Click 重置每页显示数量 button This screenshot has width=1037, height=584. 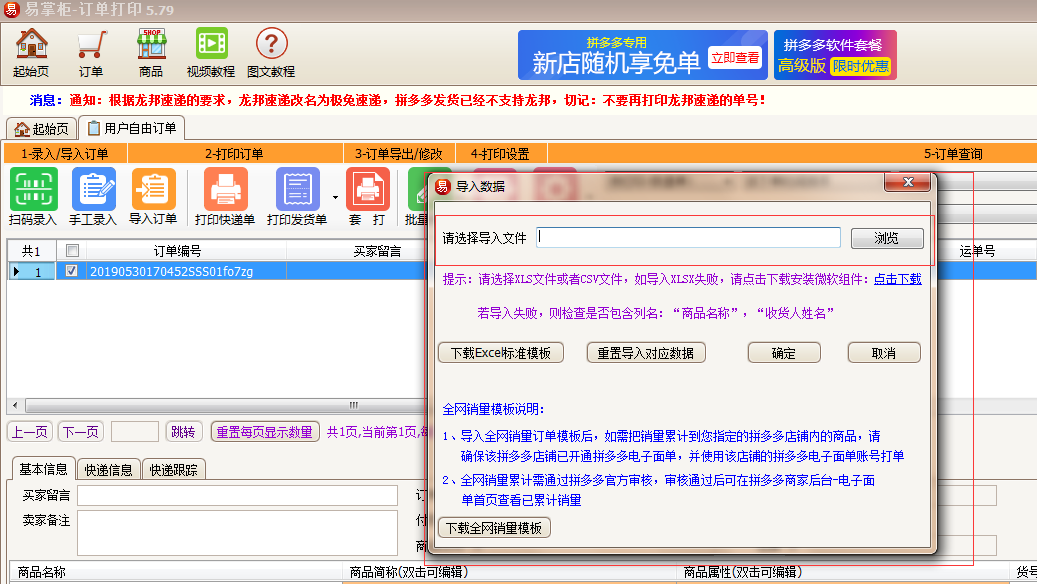point(265,432)
